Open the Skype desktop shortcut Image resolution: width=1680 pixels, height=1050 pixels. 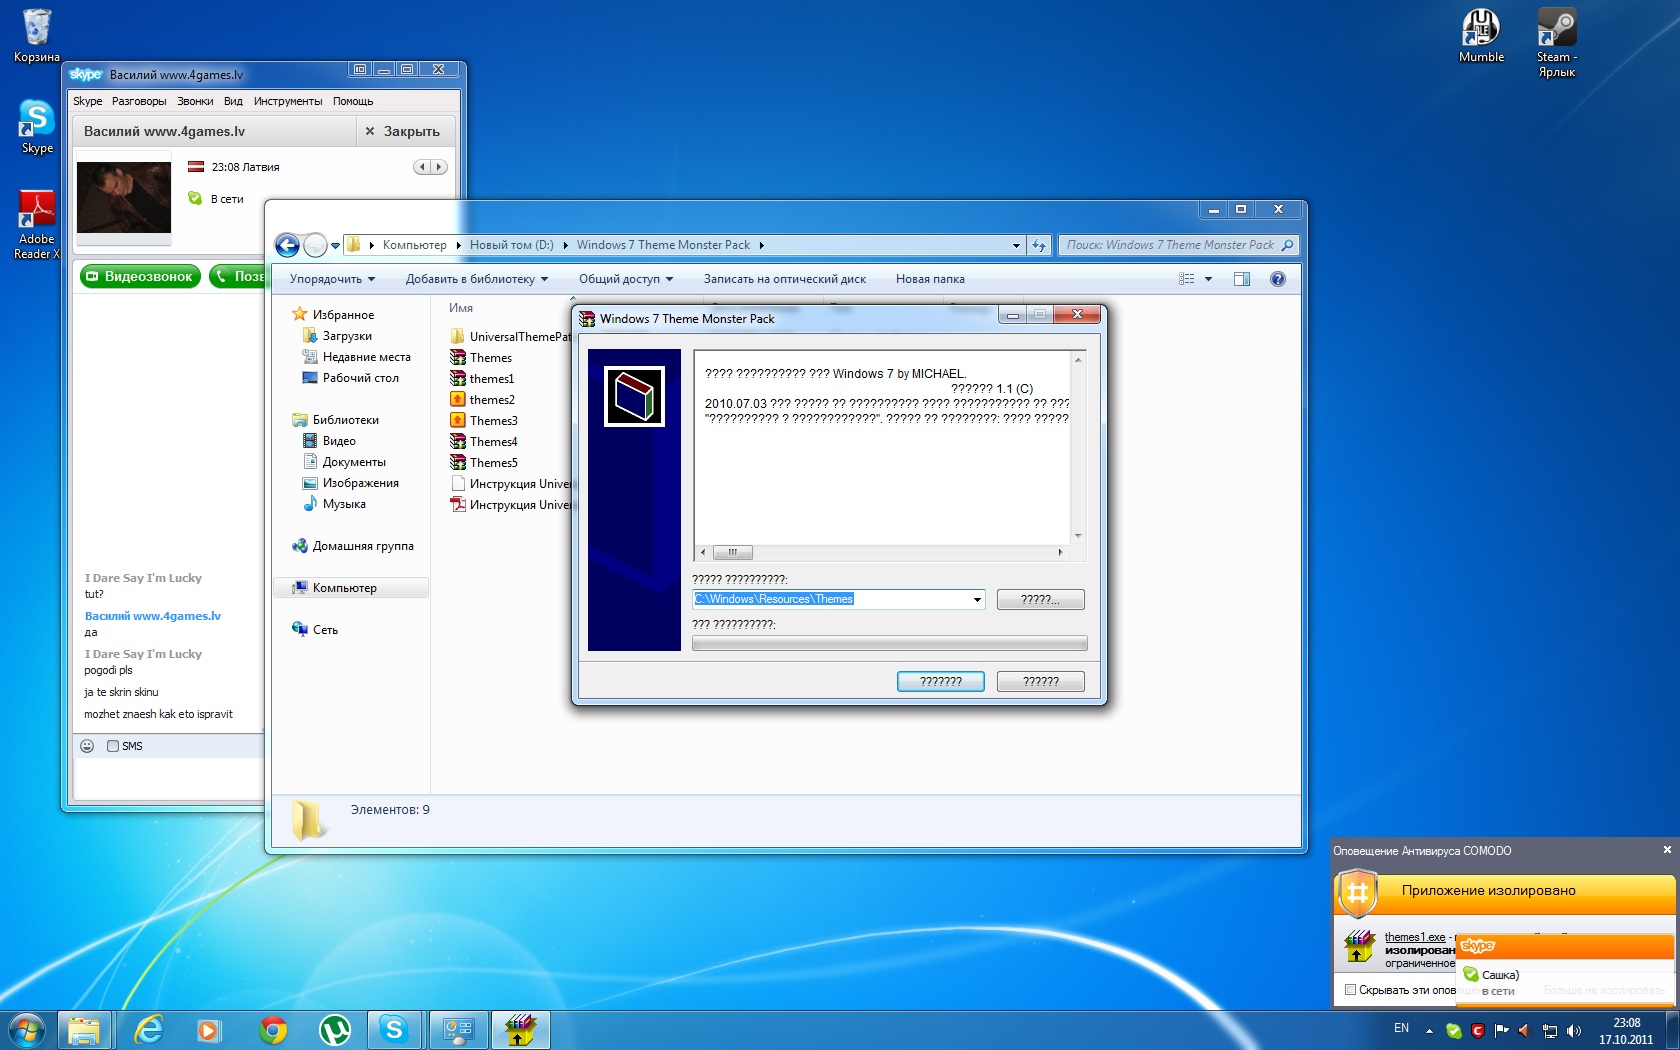point(37,127)
